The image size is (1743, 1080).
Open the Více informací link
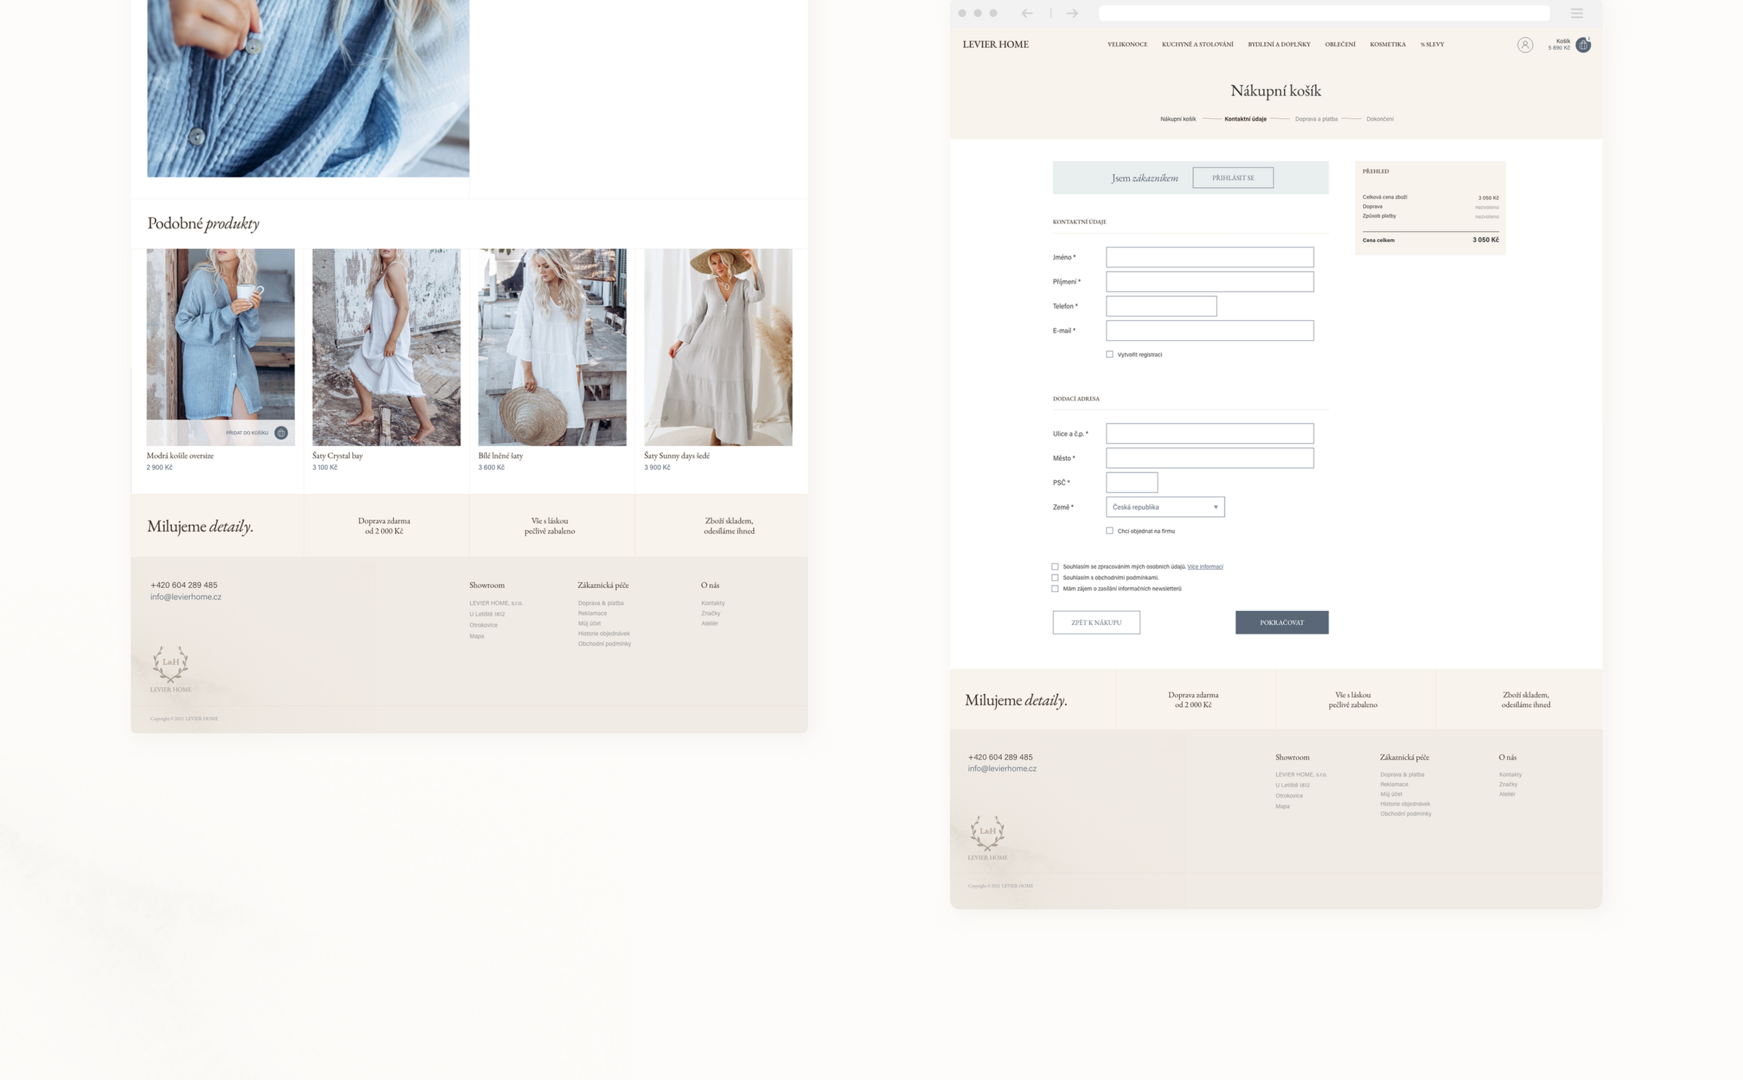[1205, 567]
